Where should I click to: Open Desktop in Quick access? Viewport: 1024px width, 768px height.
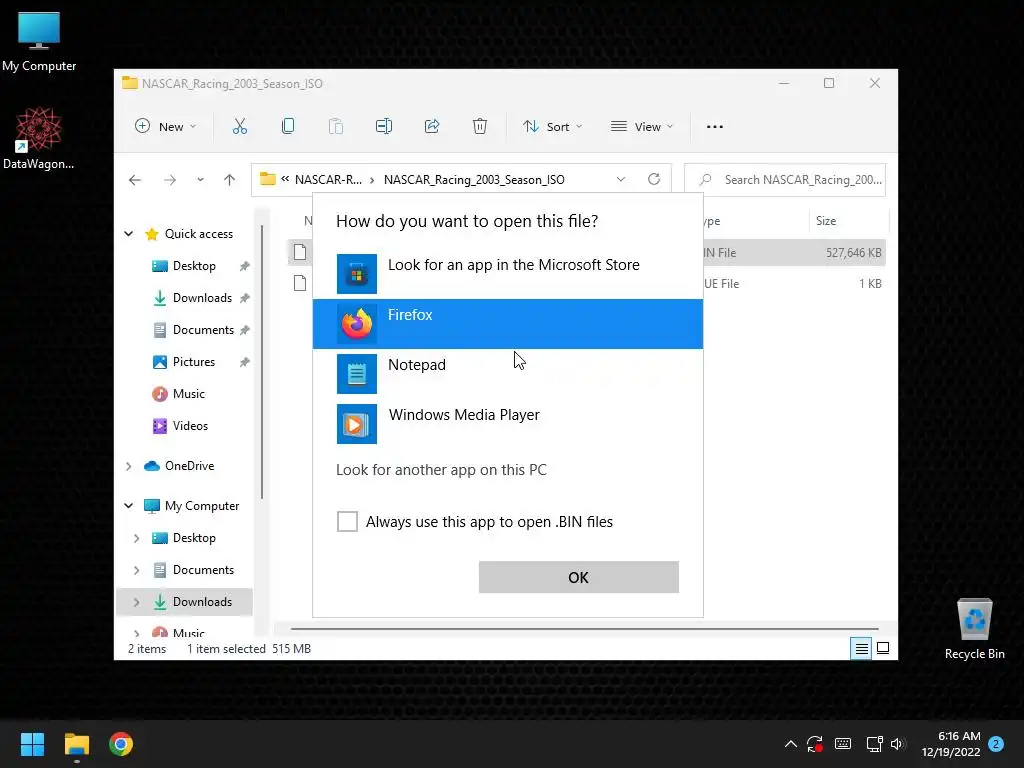tap(194, 266)
